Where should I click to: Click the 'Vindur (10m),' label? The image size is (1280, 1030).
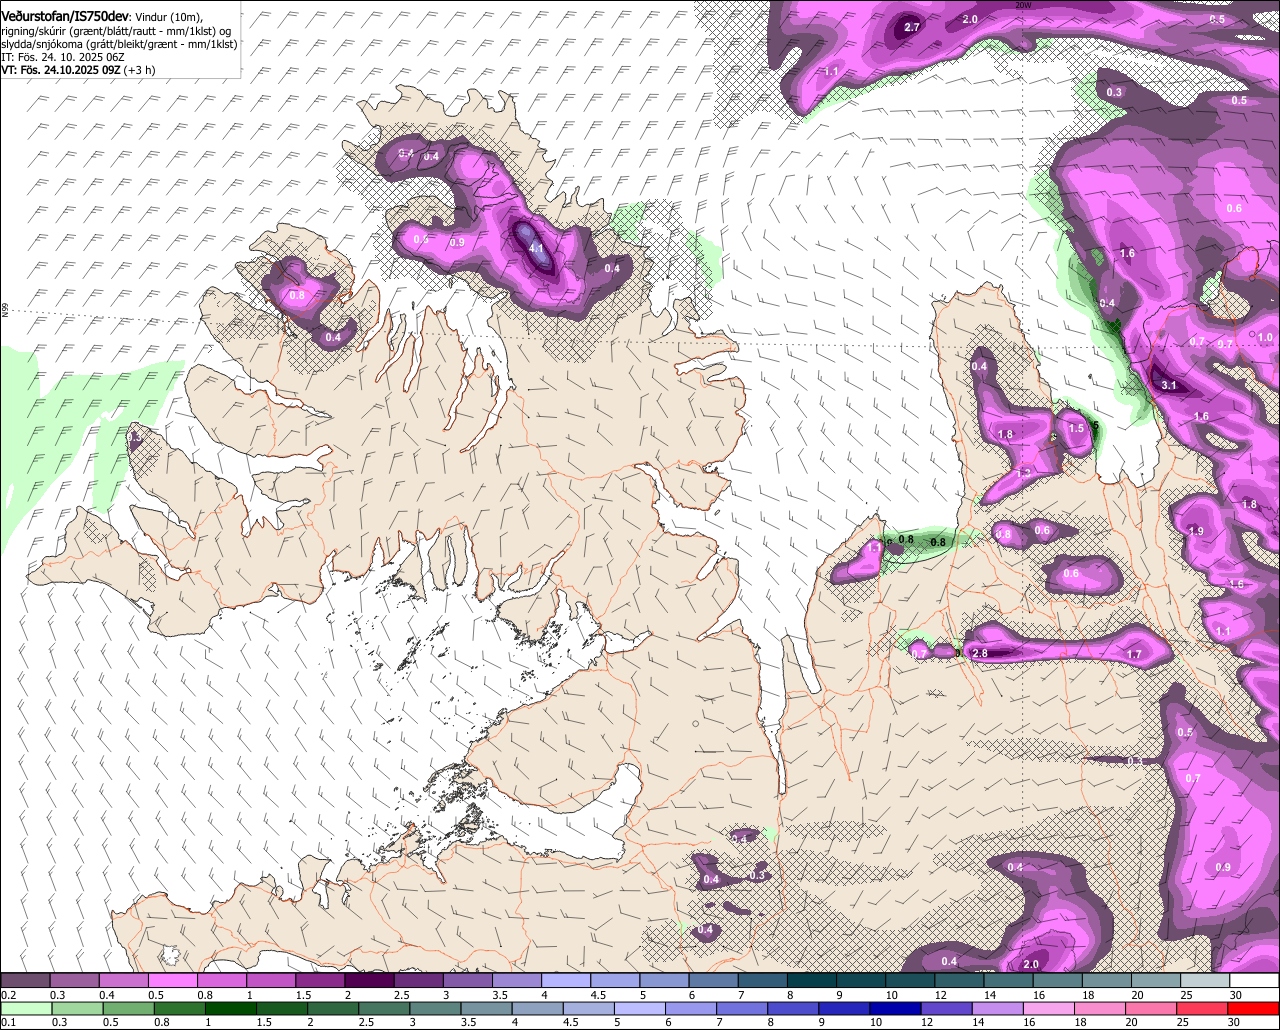tap(169, 18)
